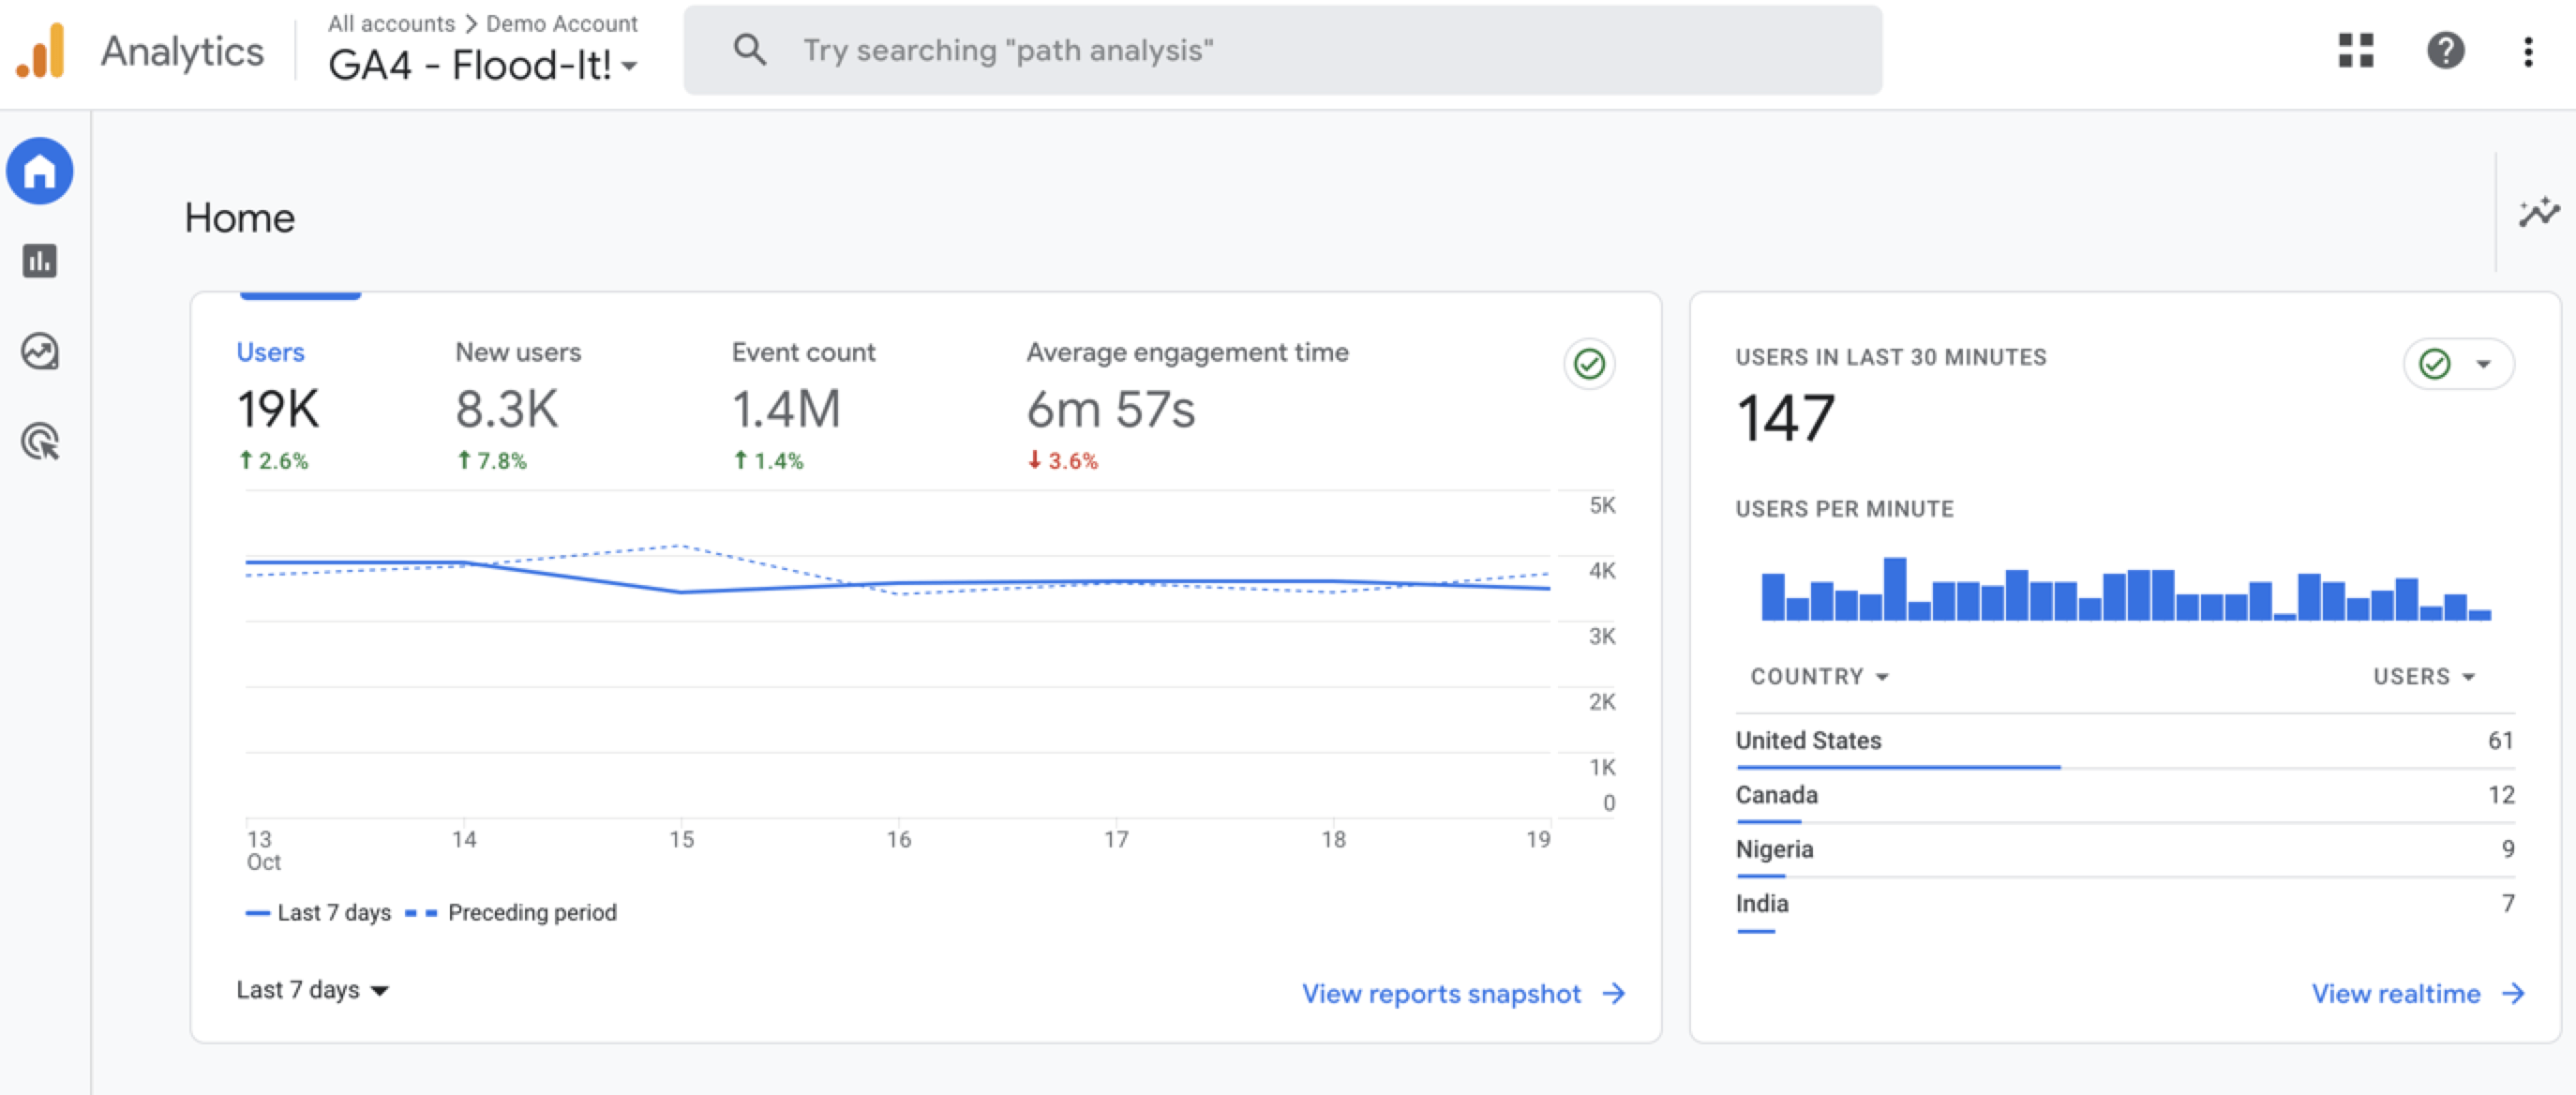Image resolution: width=2576 pixels, height=1095 pixels.
Task: Open the COUNTRY dimension dropdown
Action: pos(1819,677)
